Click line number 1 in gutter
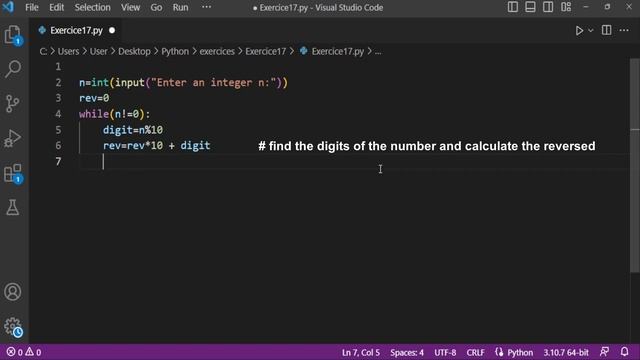Screen dimensions: 640x360 (58, 67)
